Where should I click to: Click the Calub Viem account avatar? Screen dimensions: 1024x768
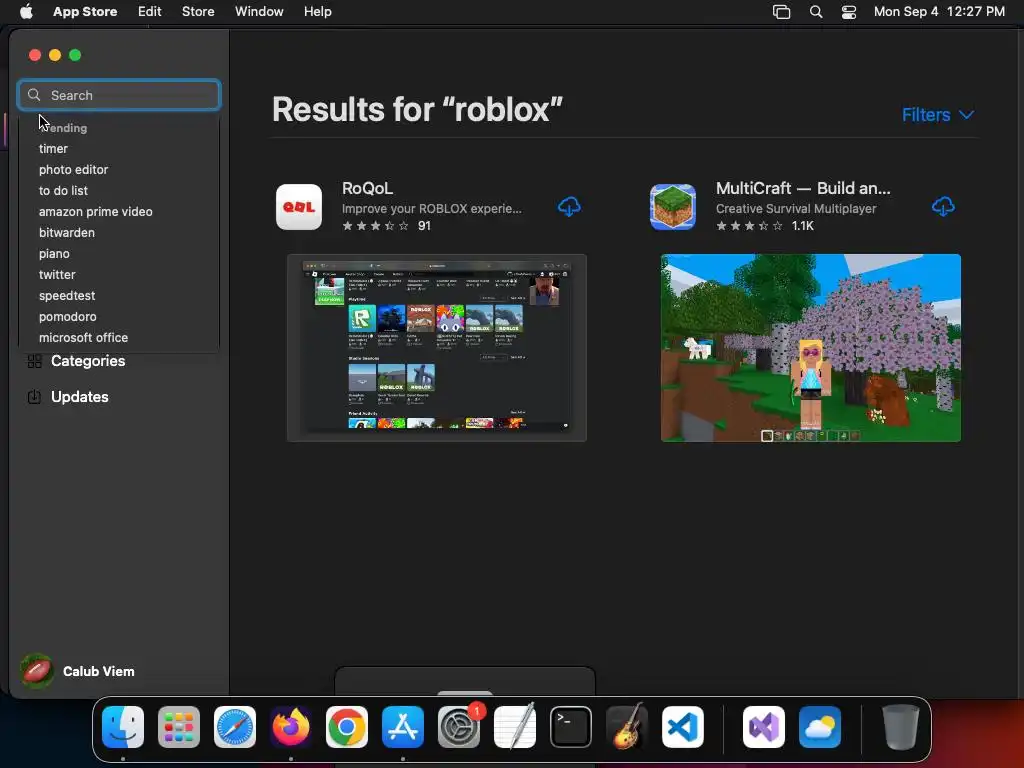pyautogui.click(x=37, y=671)
